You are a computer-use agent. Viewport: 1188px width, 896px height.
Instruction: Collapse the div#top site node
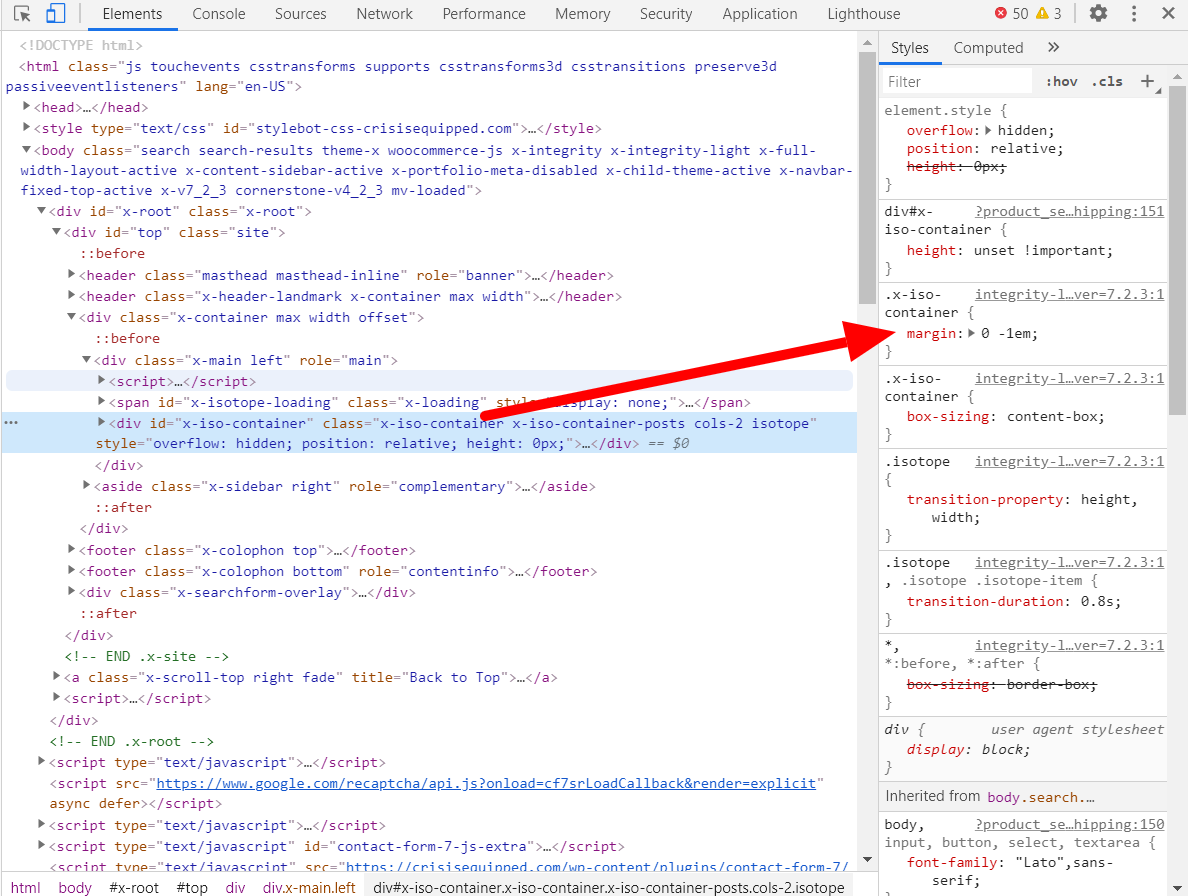pyautogui.click(x=56, y=232)
